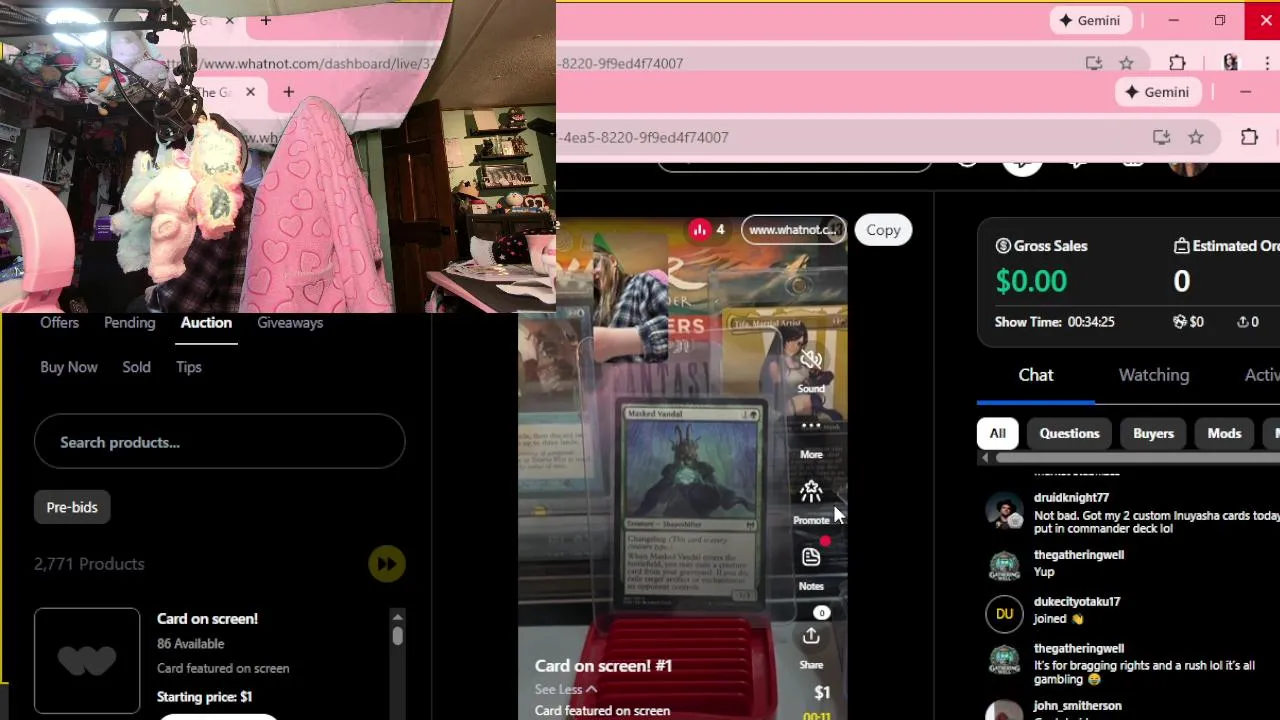This screenshot has height=720, width=1280.
Task: Click the Copy button for stream link
Action: click(x=883, y=230)
